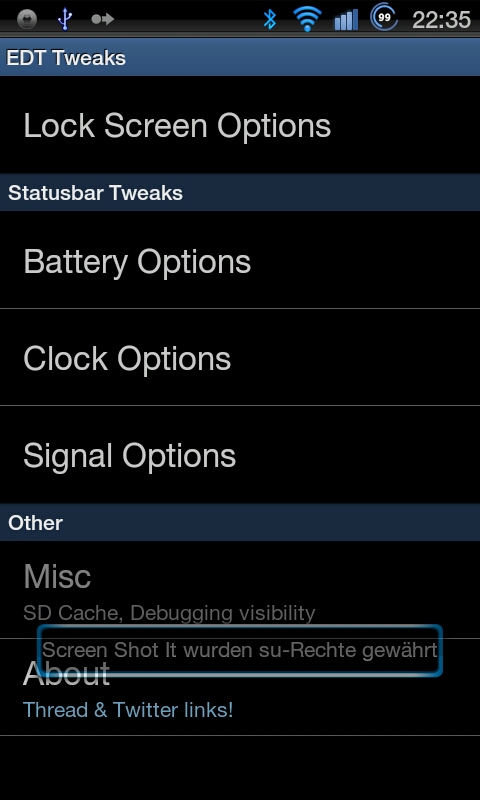480x800 pixels.
Task: Open the Misc settings entry
Action: click(x=240, y=590)
